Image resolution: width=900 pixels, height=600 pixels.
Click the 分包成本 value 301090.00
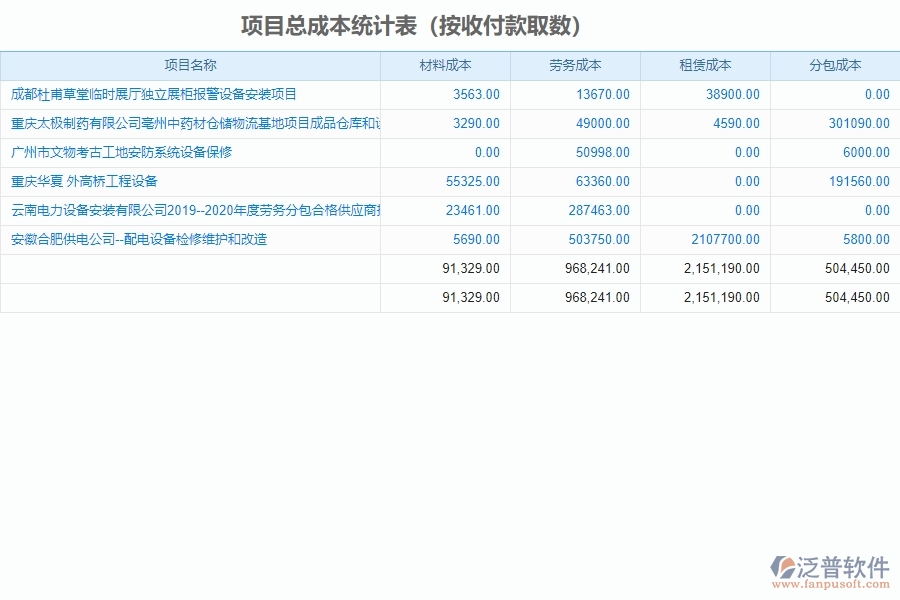tap(858, 123)
